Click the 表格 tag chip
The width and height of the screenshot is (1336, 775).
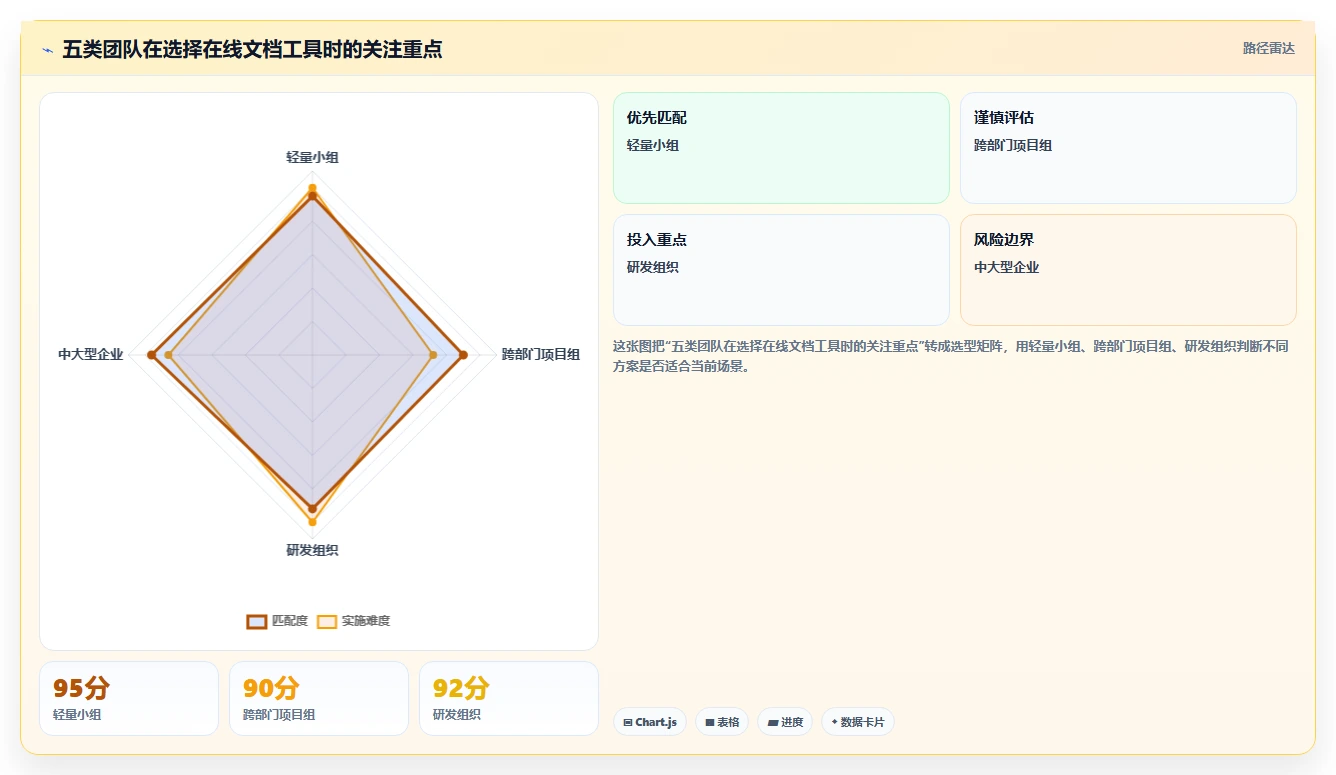[x=722, y=722]
